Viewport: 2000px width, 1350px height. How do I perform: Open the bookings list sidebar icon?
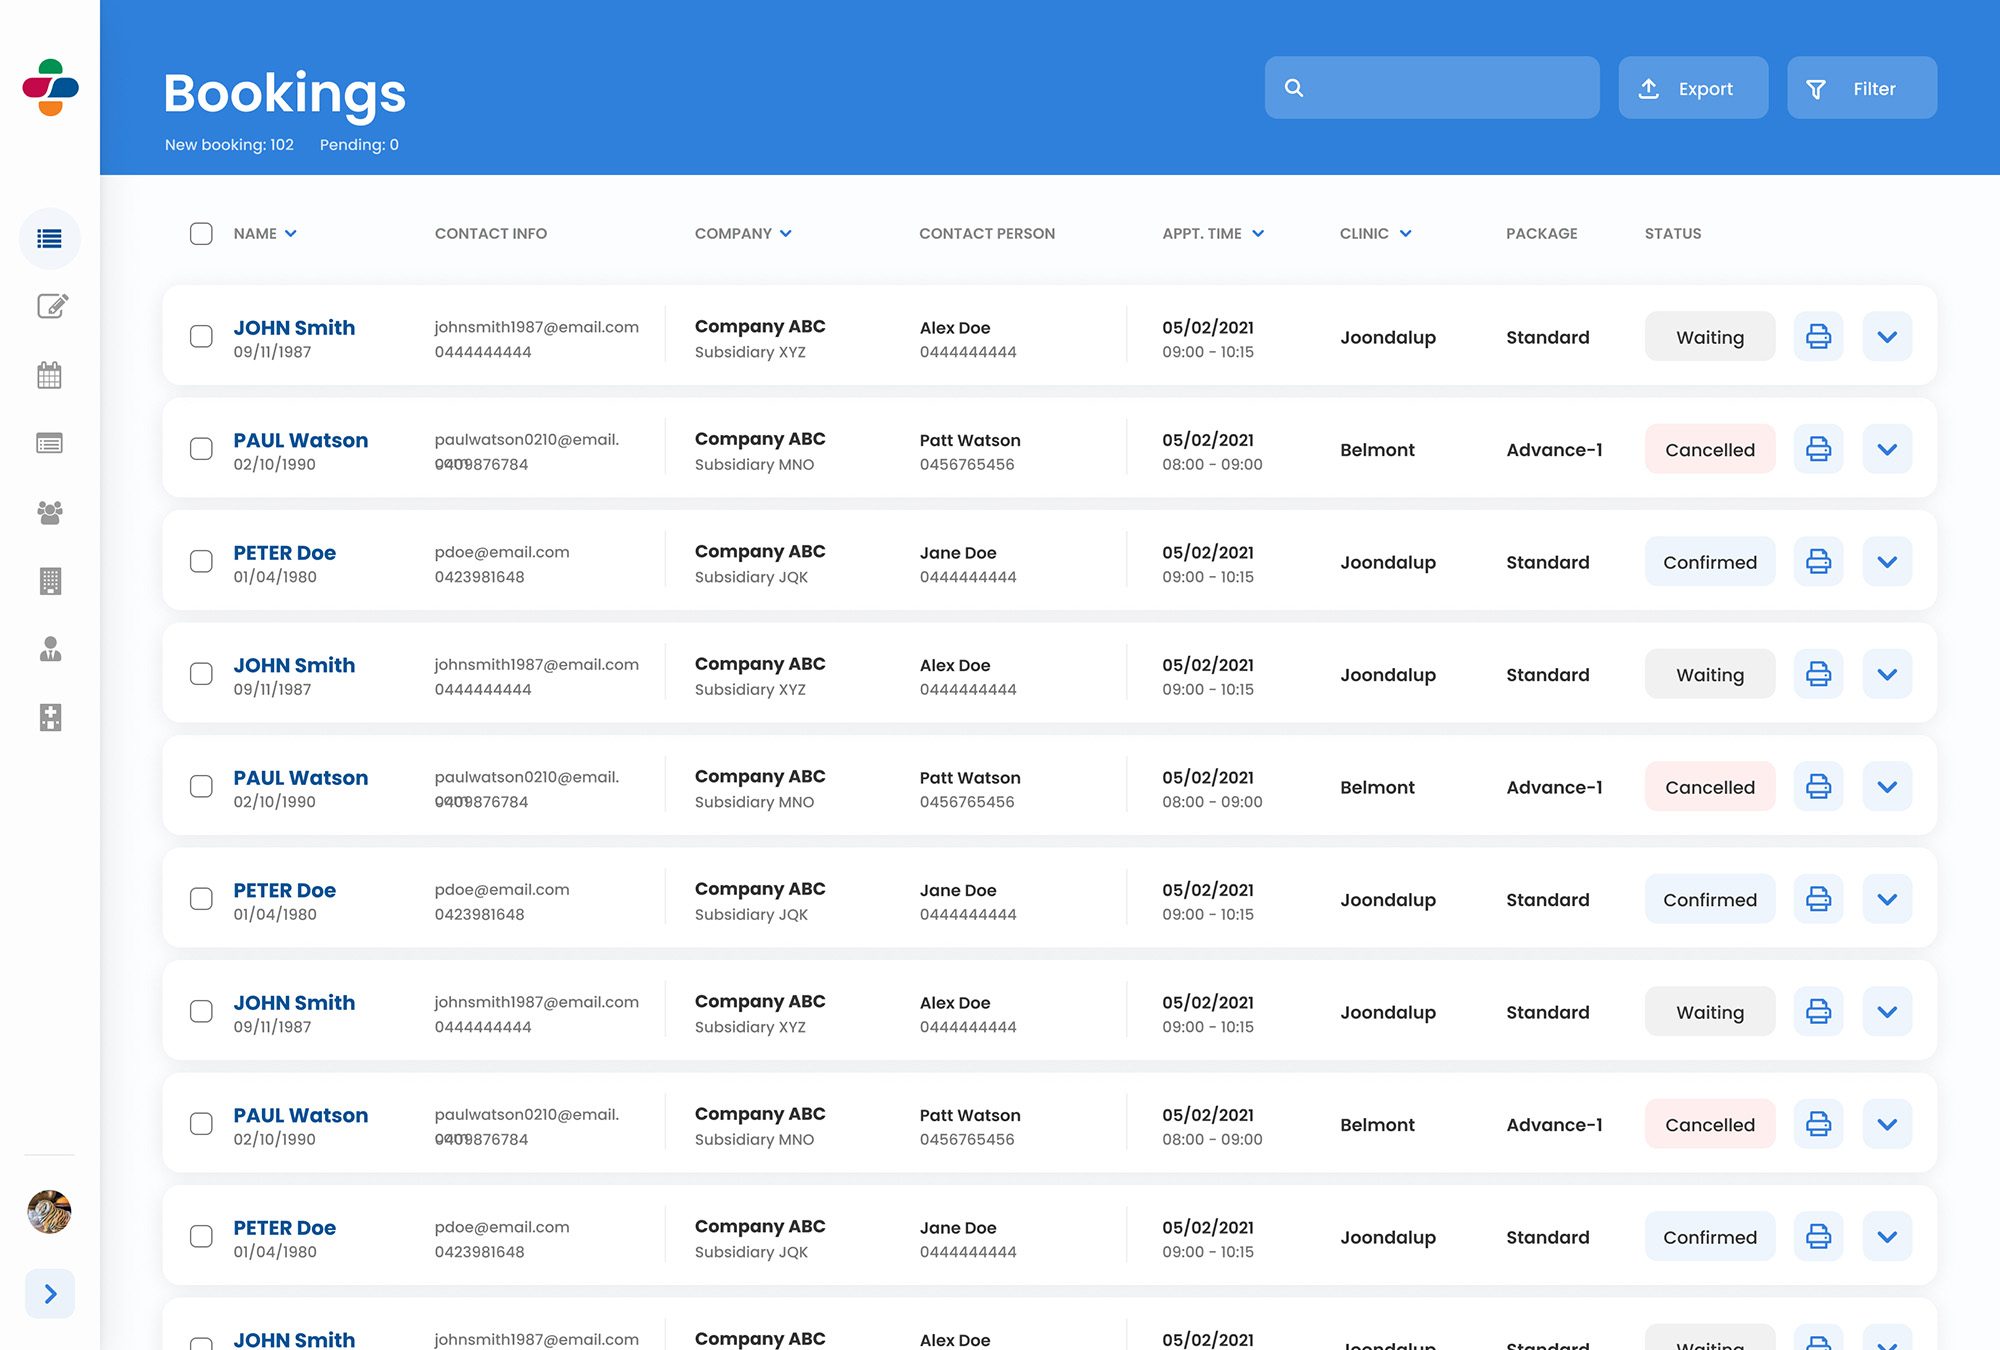tap(50, 239)
